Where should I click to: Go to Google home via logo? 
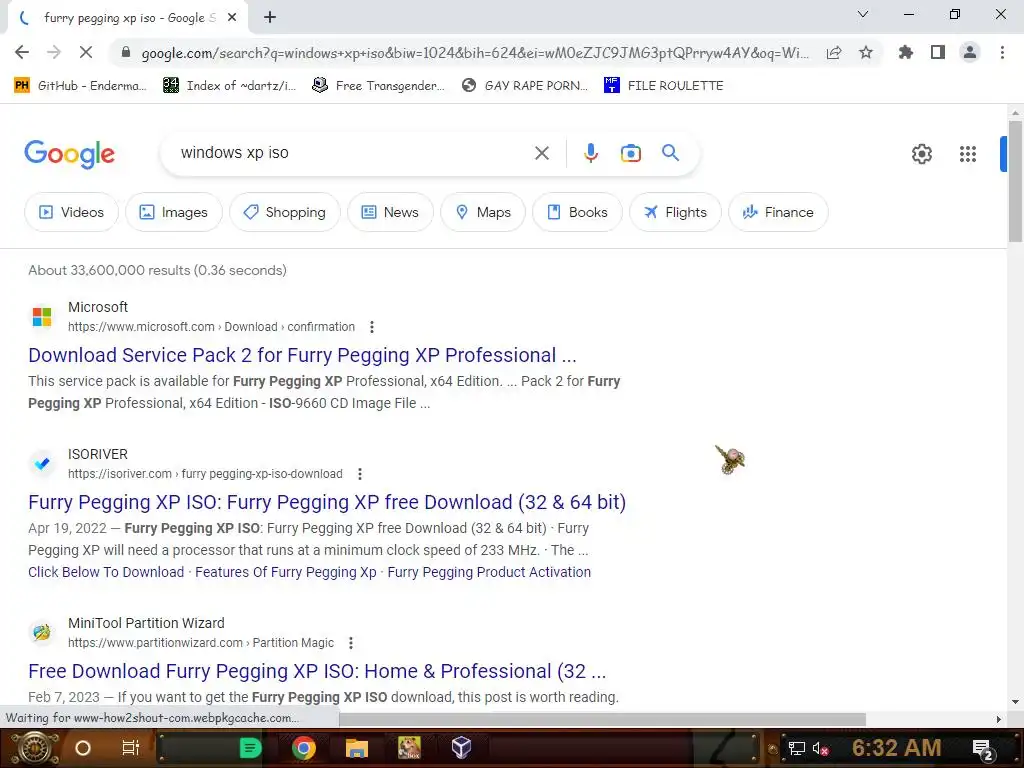(x=69, y=154)
